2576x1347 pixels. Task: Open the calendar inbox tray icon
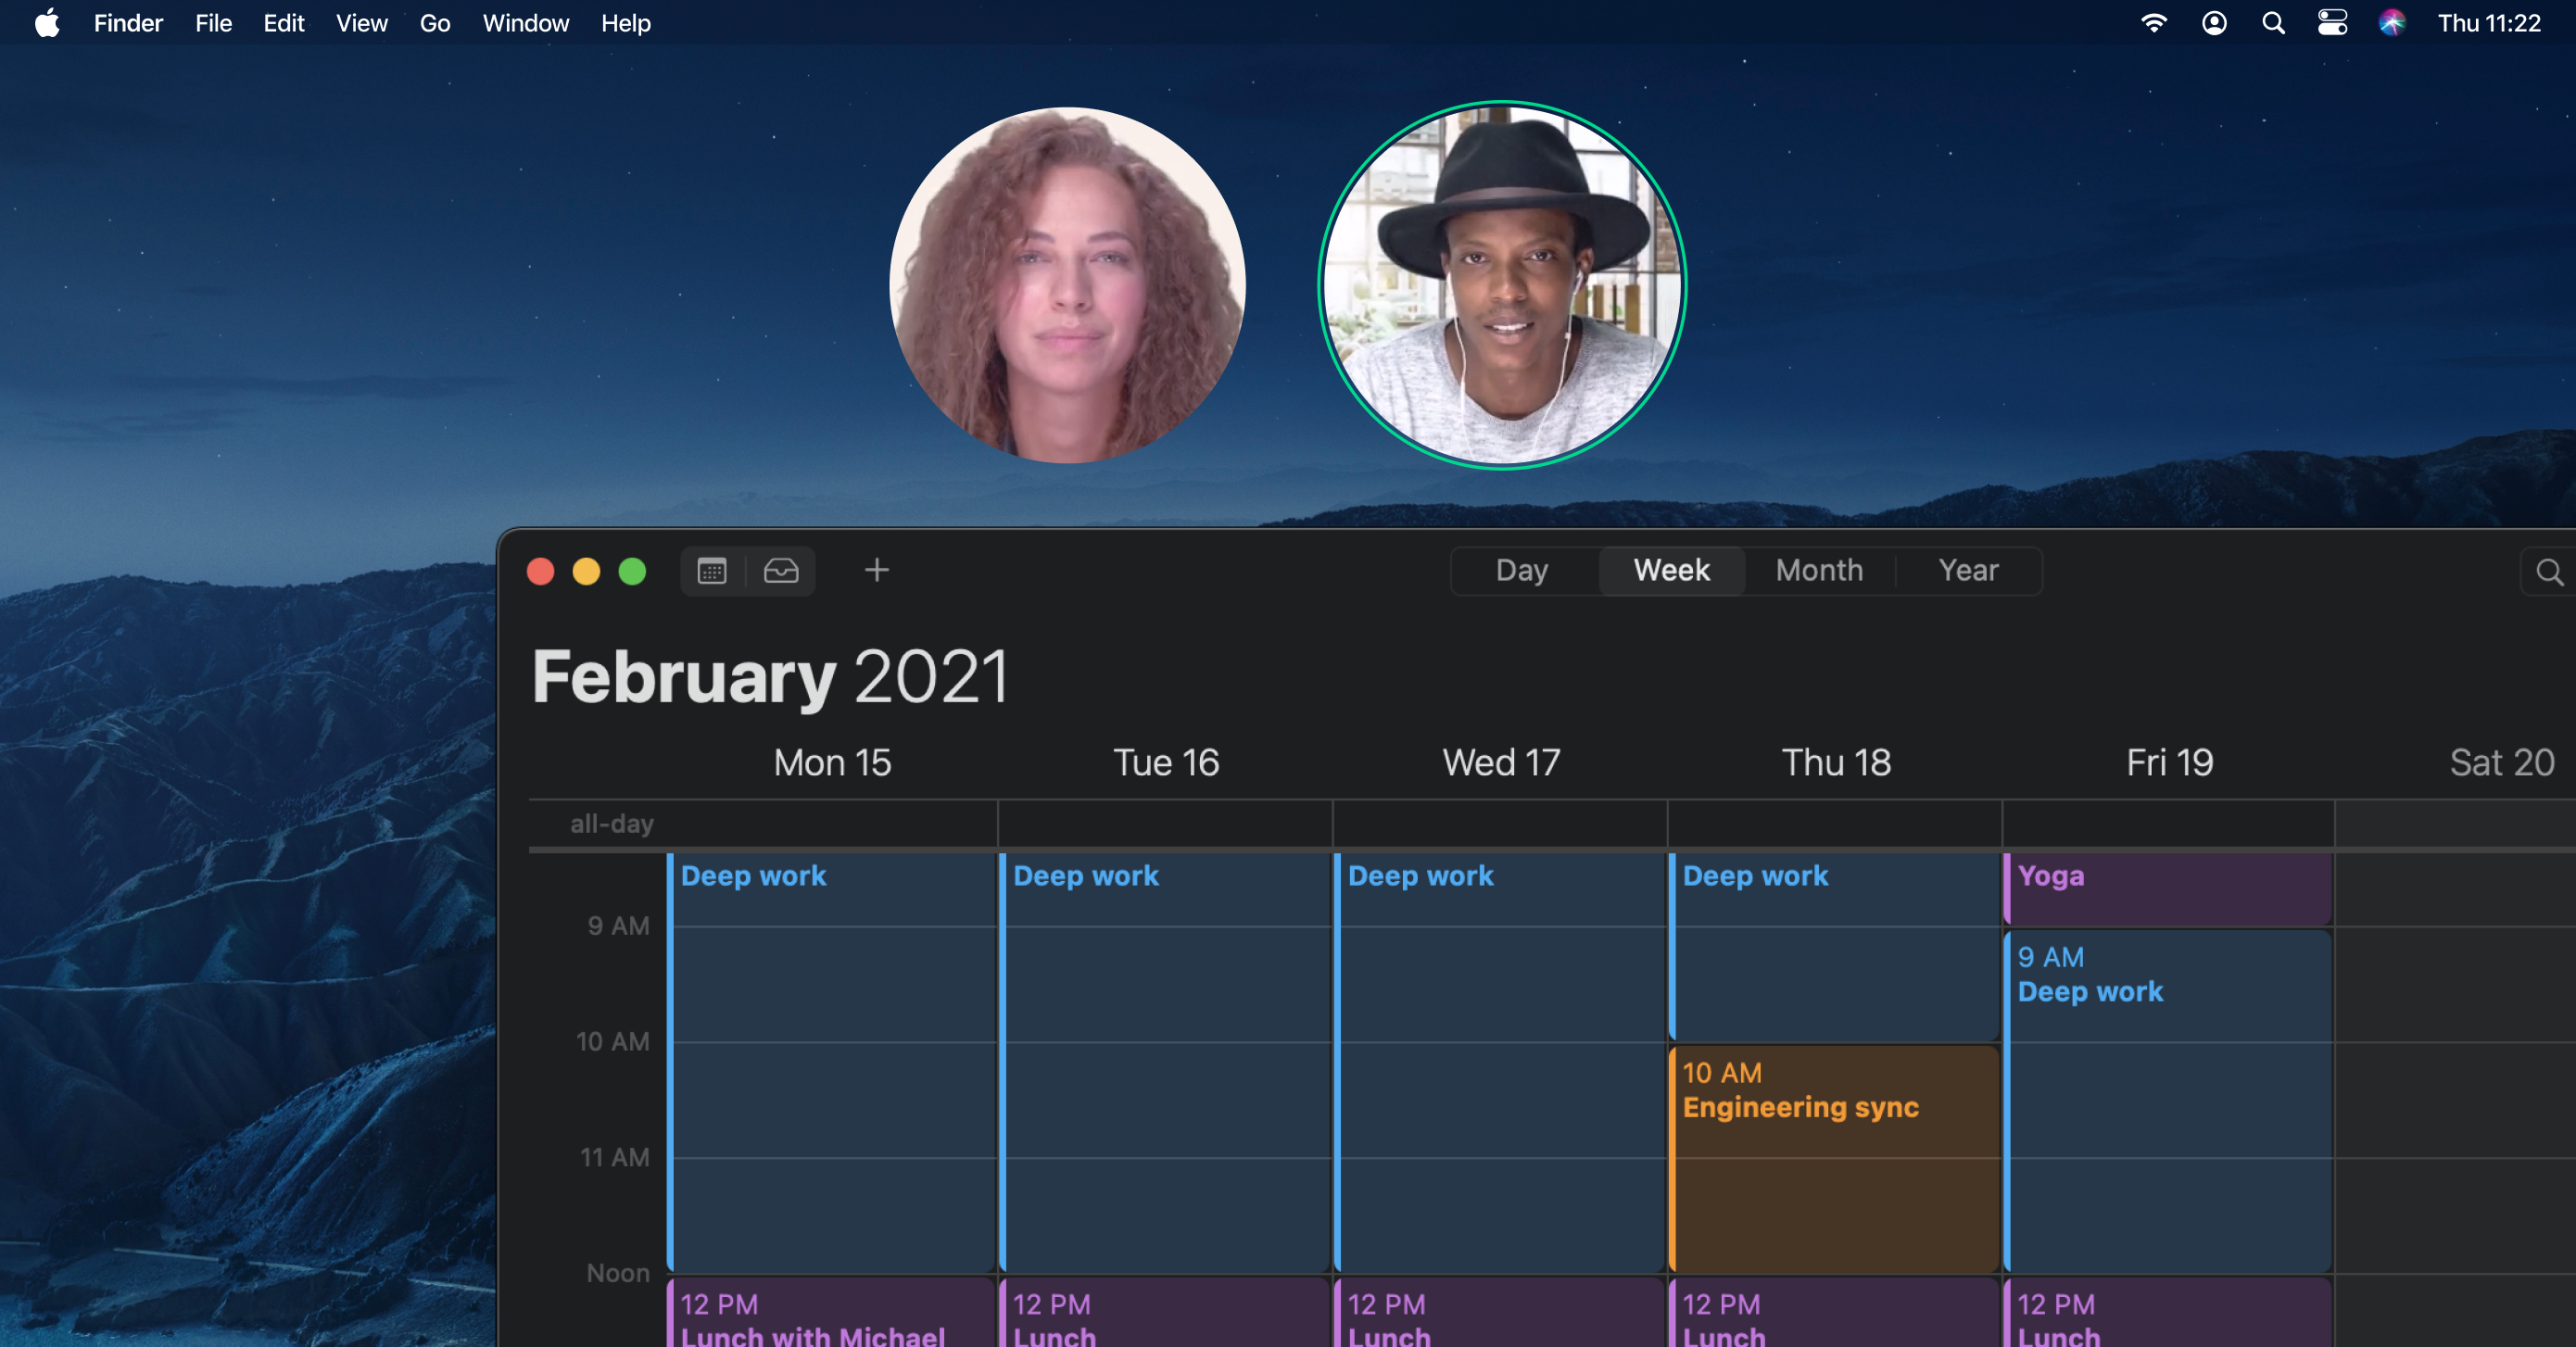(781, 571)
